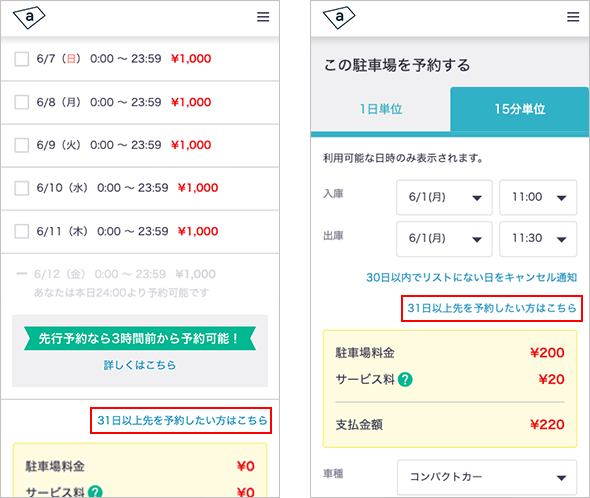Open 出庫 time dropdown showing 11:30
This screenshot has height=498, width=590.
pyautogui.click(x=538, y=239)
